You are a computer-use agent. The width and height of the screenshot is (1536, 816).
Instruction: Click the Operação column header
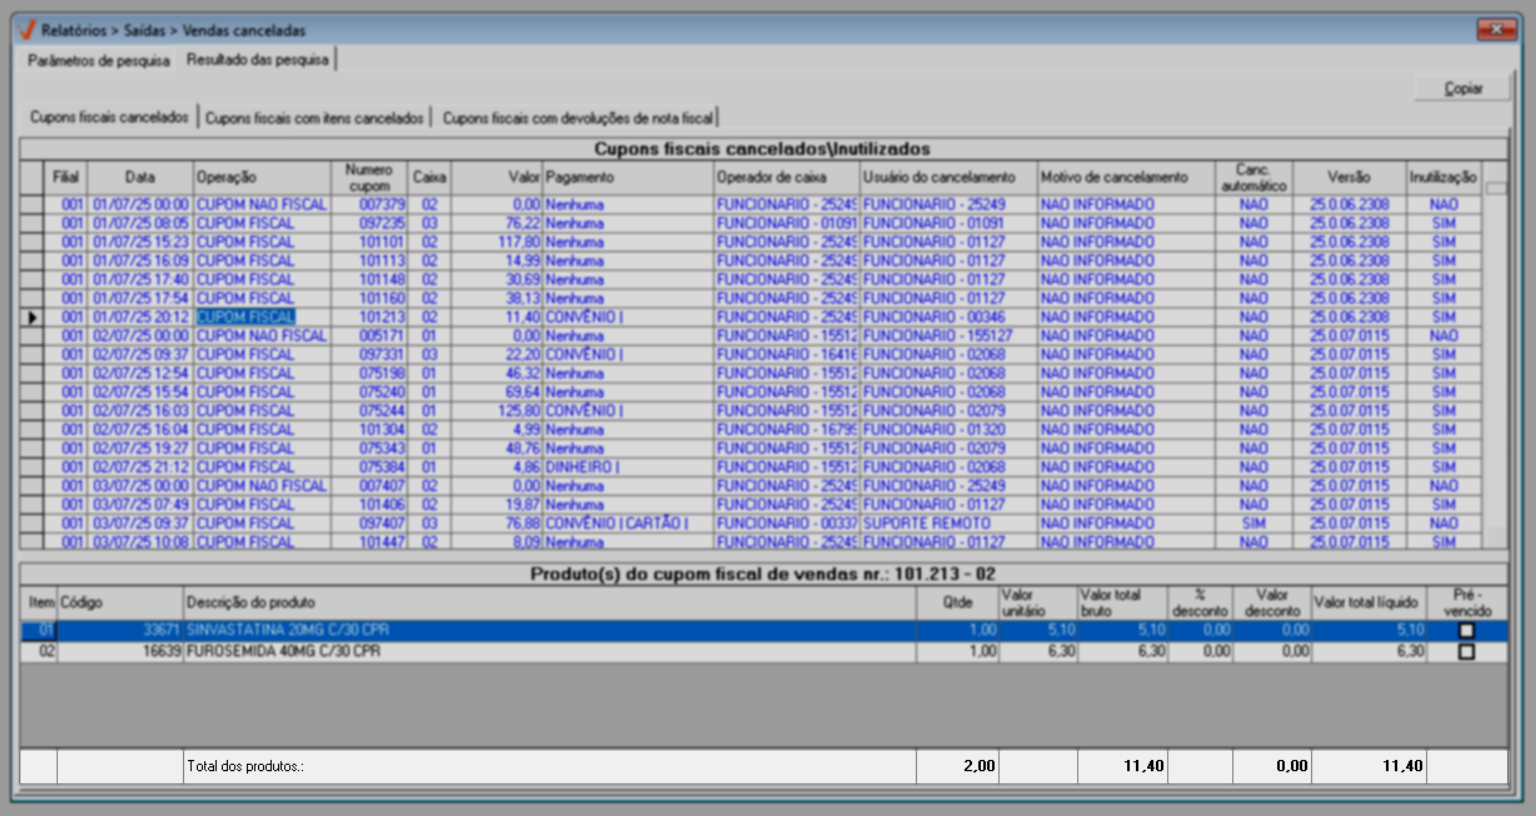260,177
